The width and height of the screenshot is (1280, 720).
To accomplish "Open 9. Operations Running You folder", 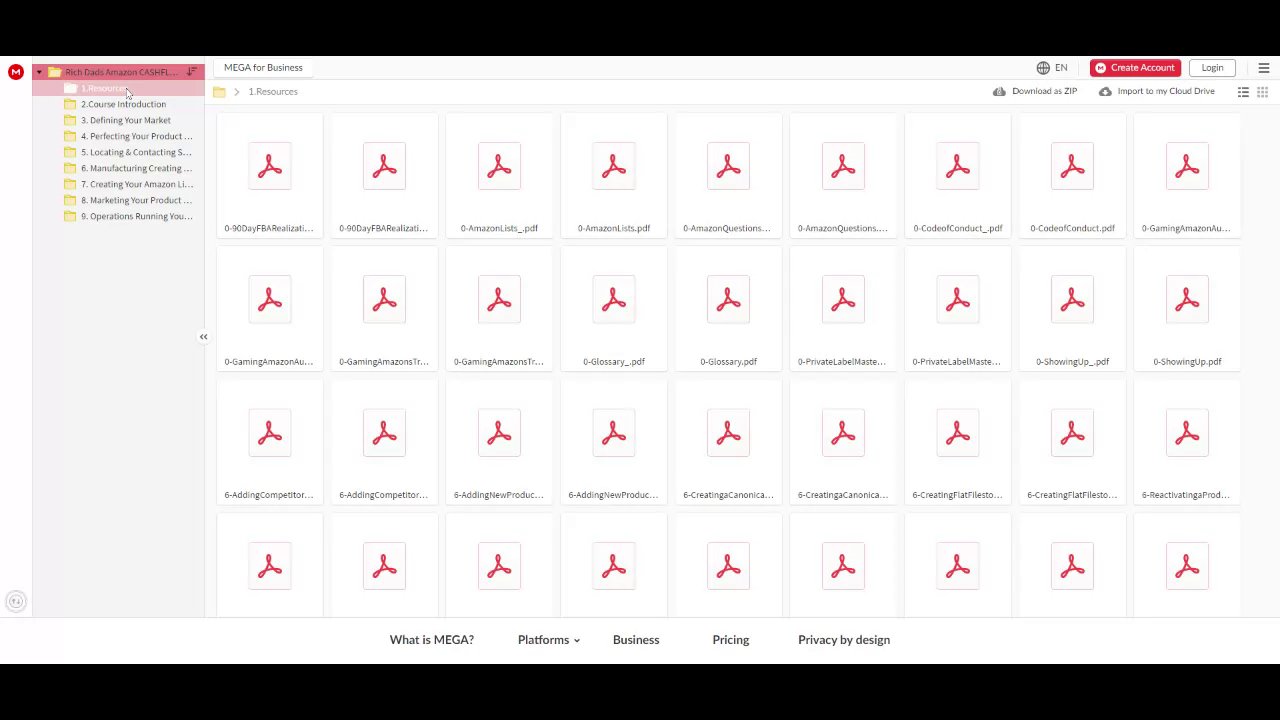I will click(118, 216).
